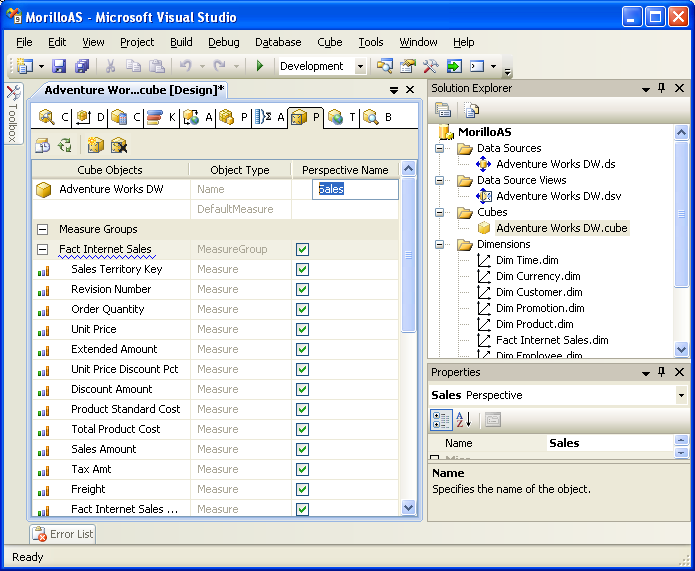Click the grid scrollbar down arrow

[x=408, y=507]
